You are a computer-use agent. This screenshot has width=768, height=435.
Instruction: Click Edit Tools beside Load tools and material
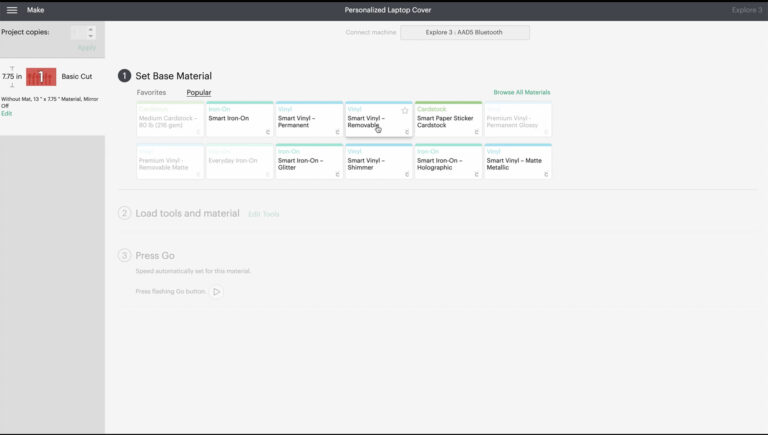point(264,214)
